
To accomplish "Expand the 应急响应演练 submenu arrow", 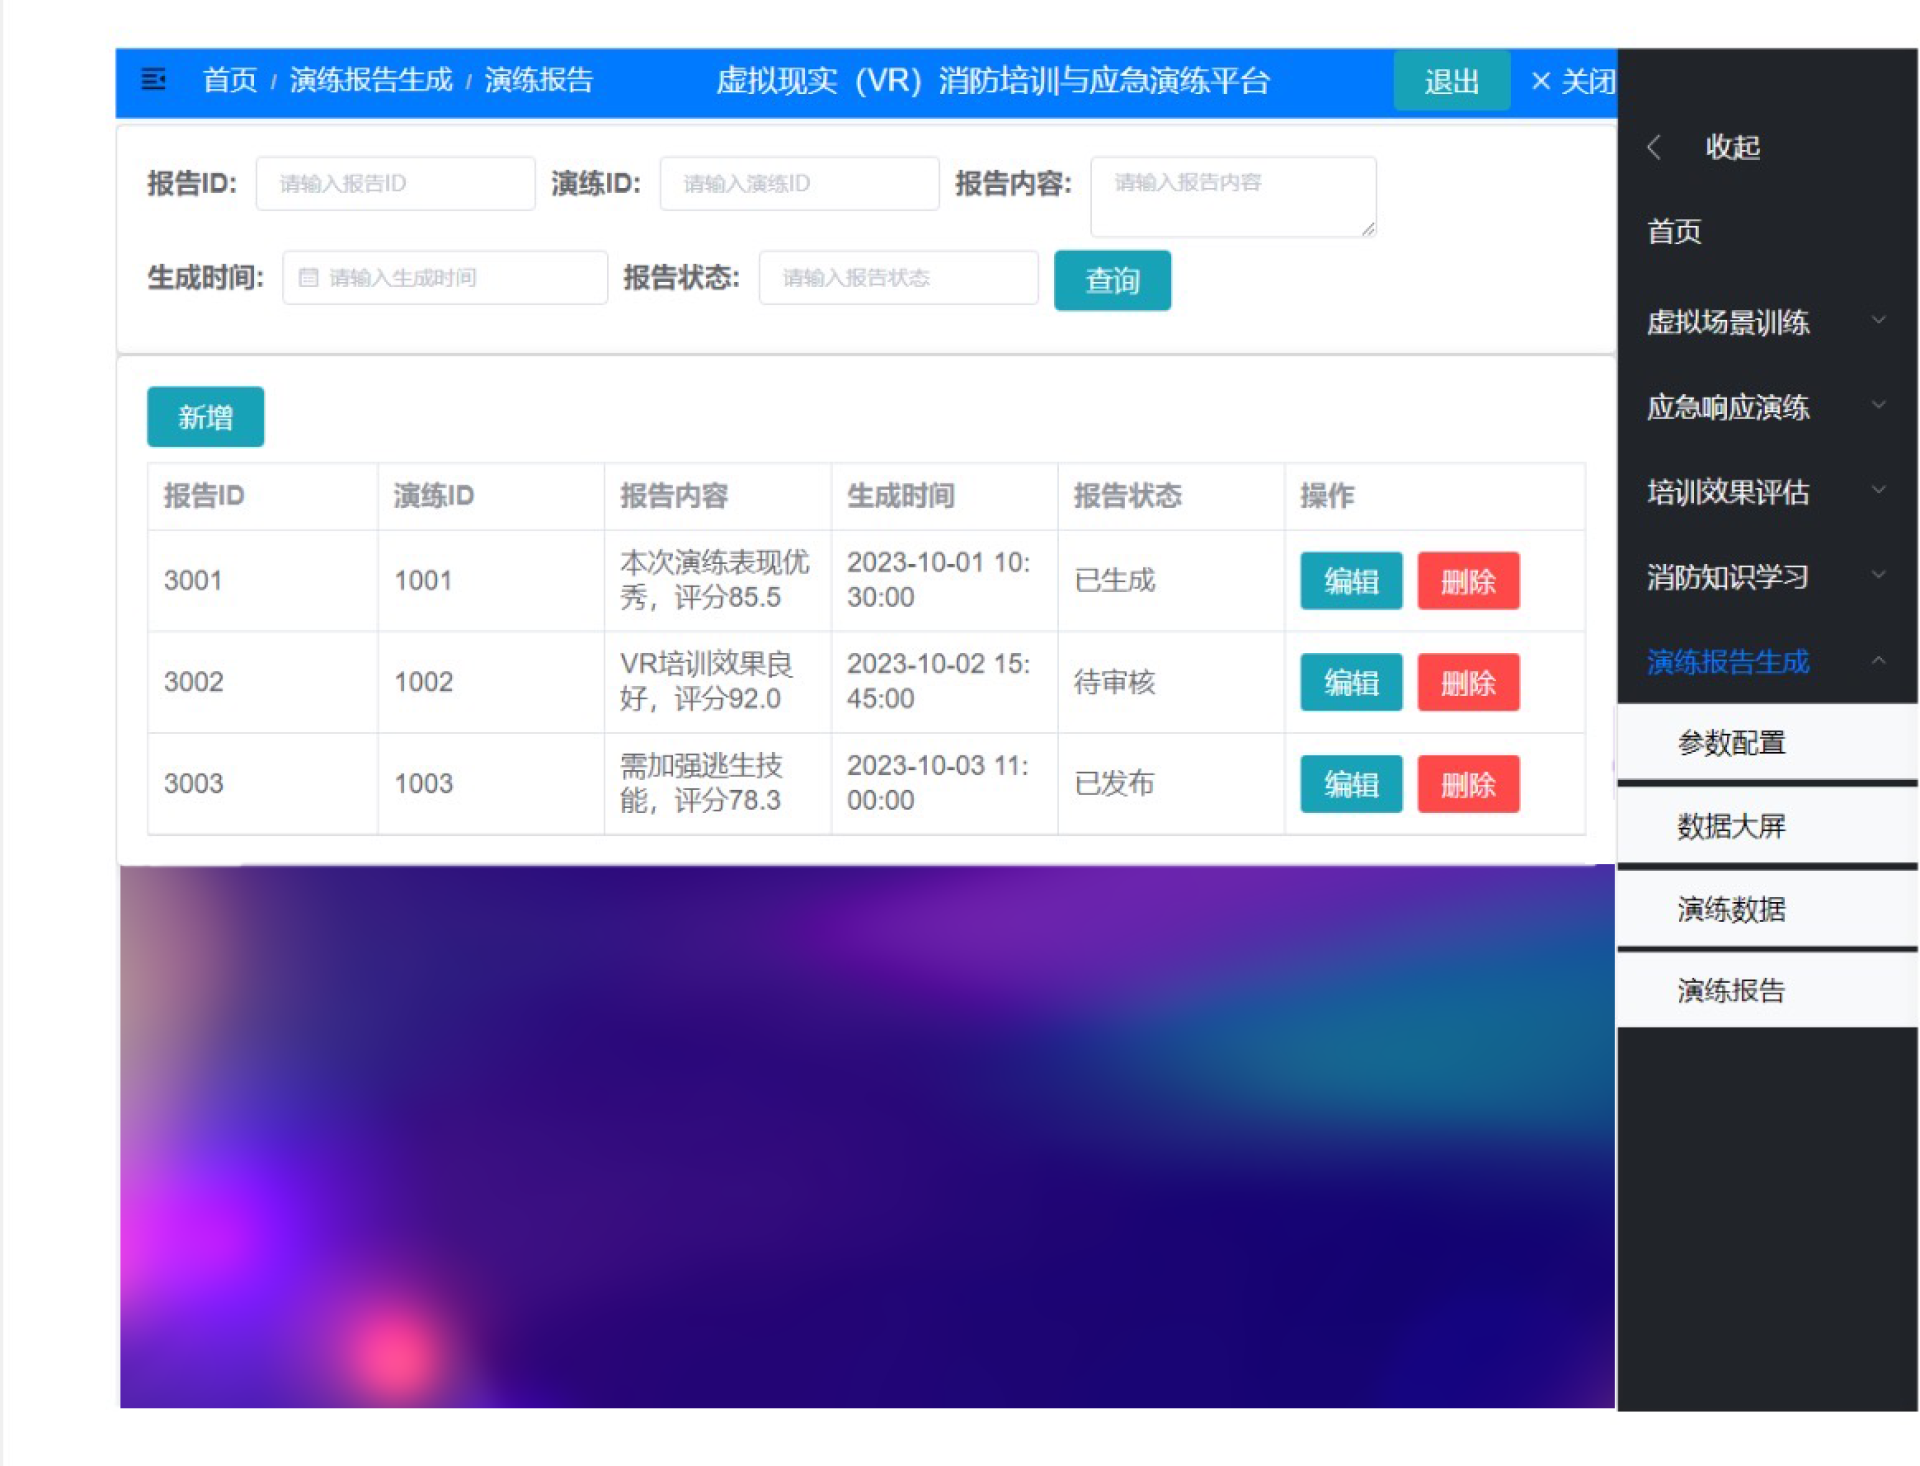I will point(1878,405).
